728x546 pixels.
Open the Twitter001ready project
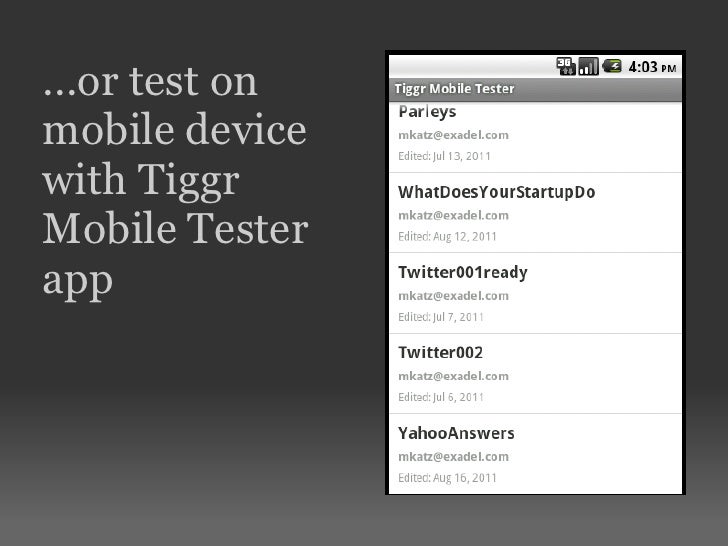coord(535,293)
